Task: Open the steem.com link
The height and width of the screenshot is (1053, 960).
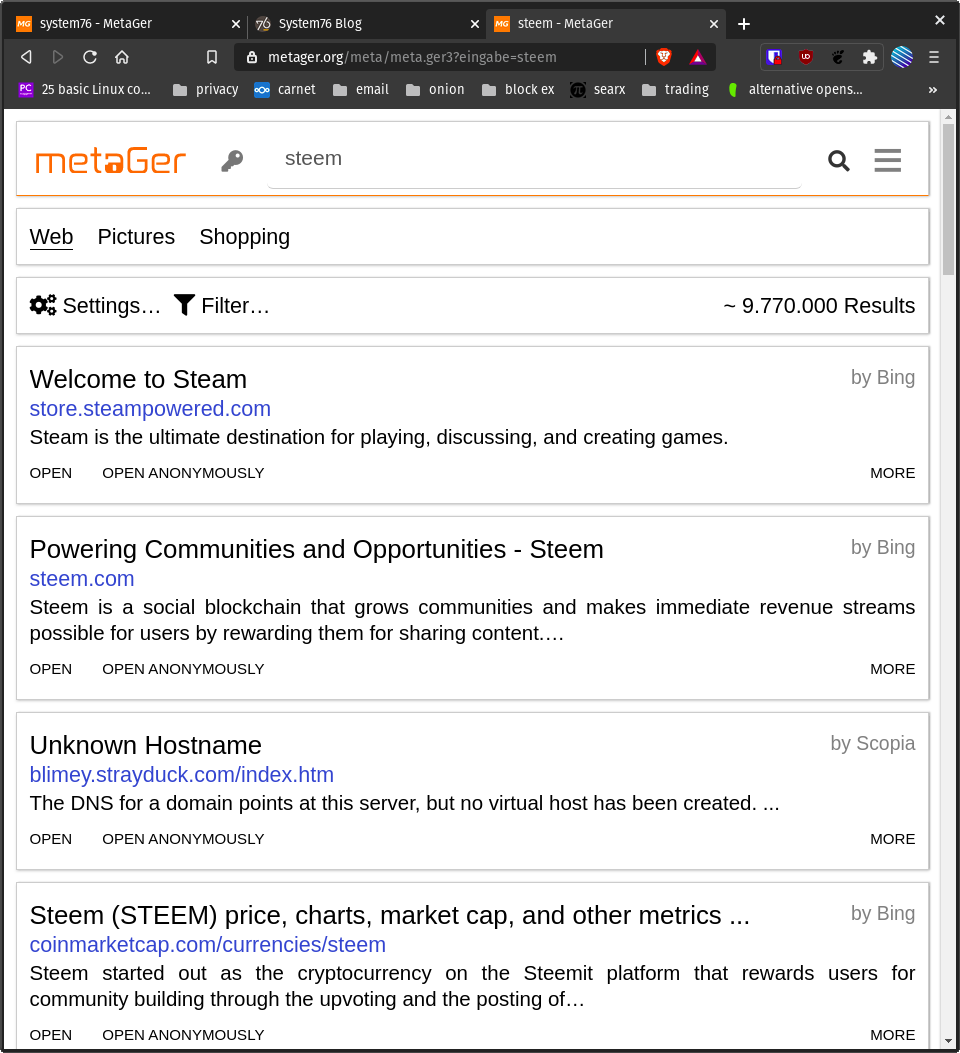Action: point(82,578)
